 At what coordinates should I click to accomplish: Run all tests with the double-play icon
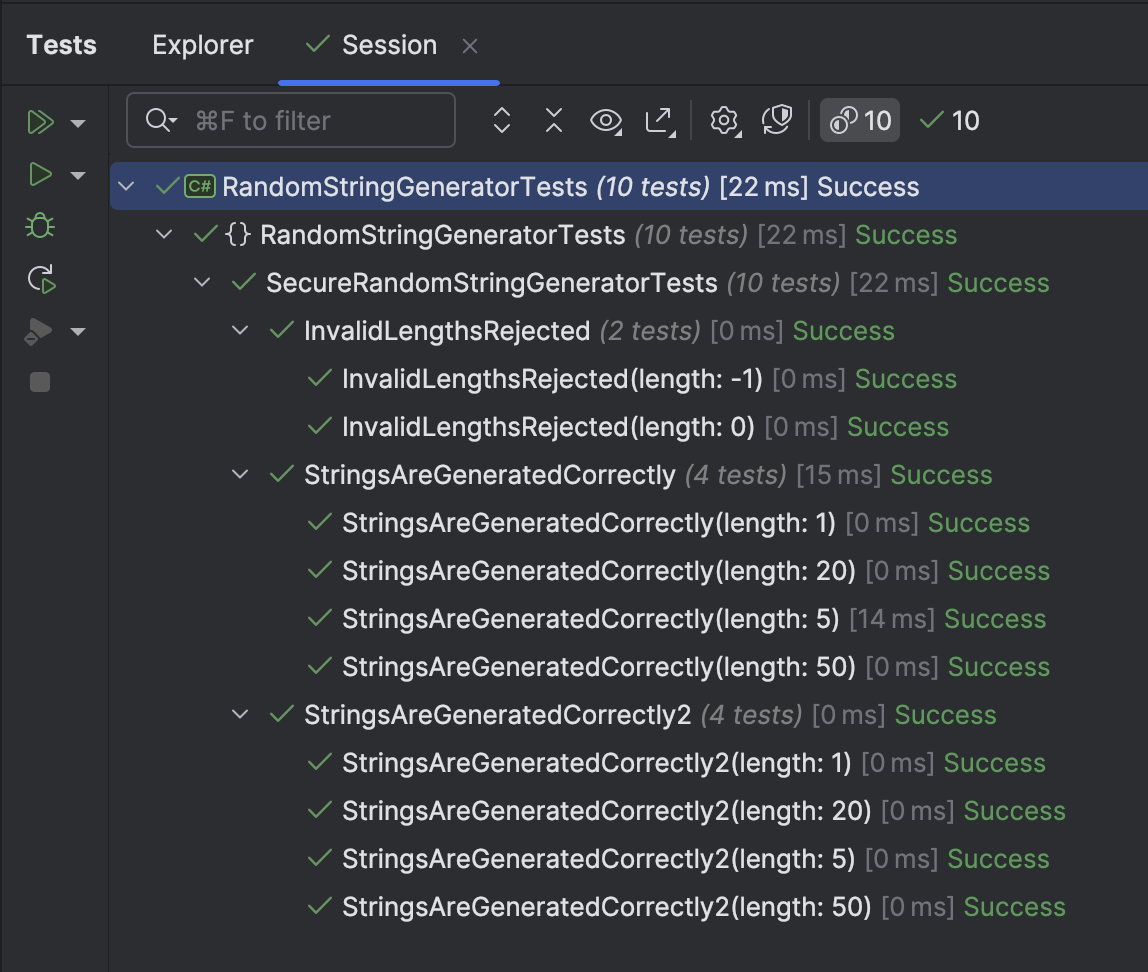[x=40, y=121]
